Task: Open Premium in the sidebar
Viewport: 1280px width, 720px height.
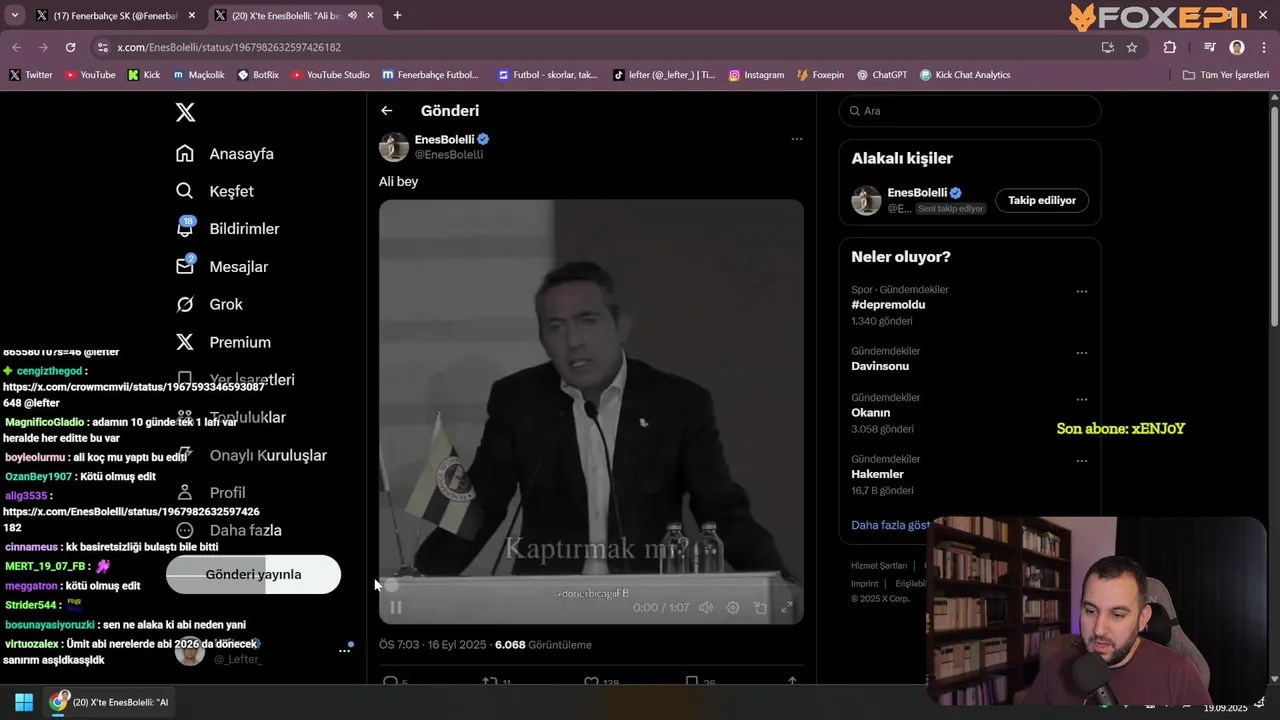Action: (223, 342)
